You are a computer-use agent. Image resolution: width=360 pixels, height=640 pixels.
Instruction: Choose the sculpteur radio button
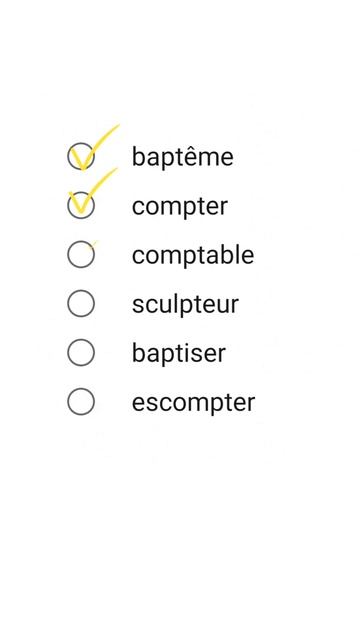coord(81,303)
